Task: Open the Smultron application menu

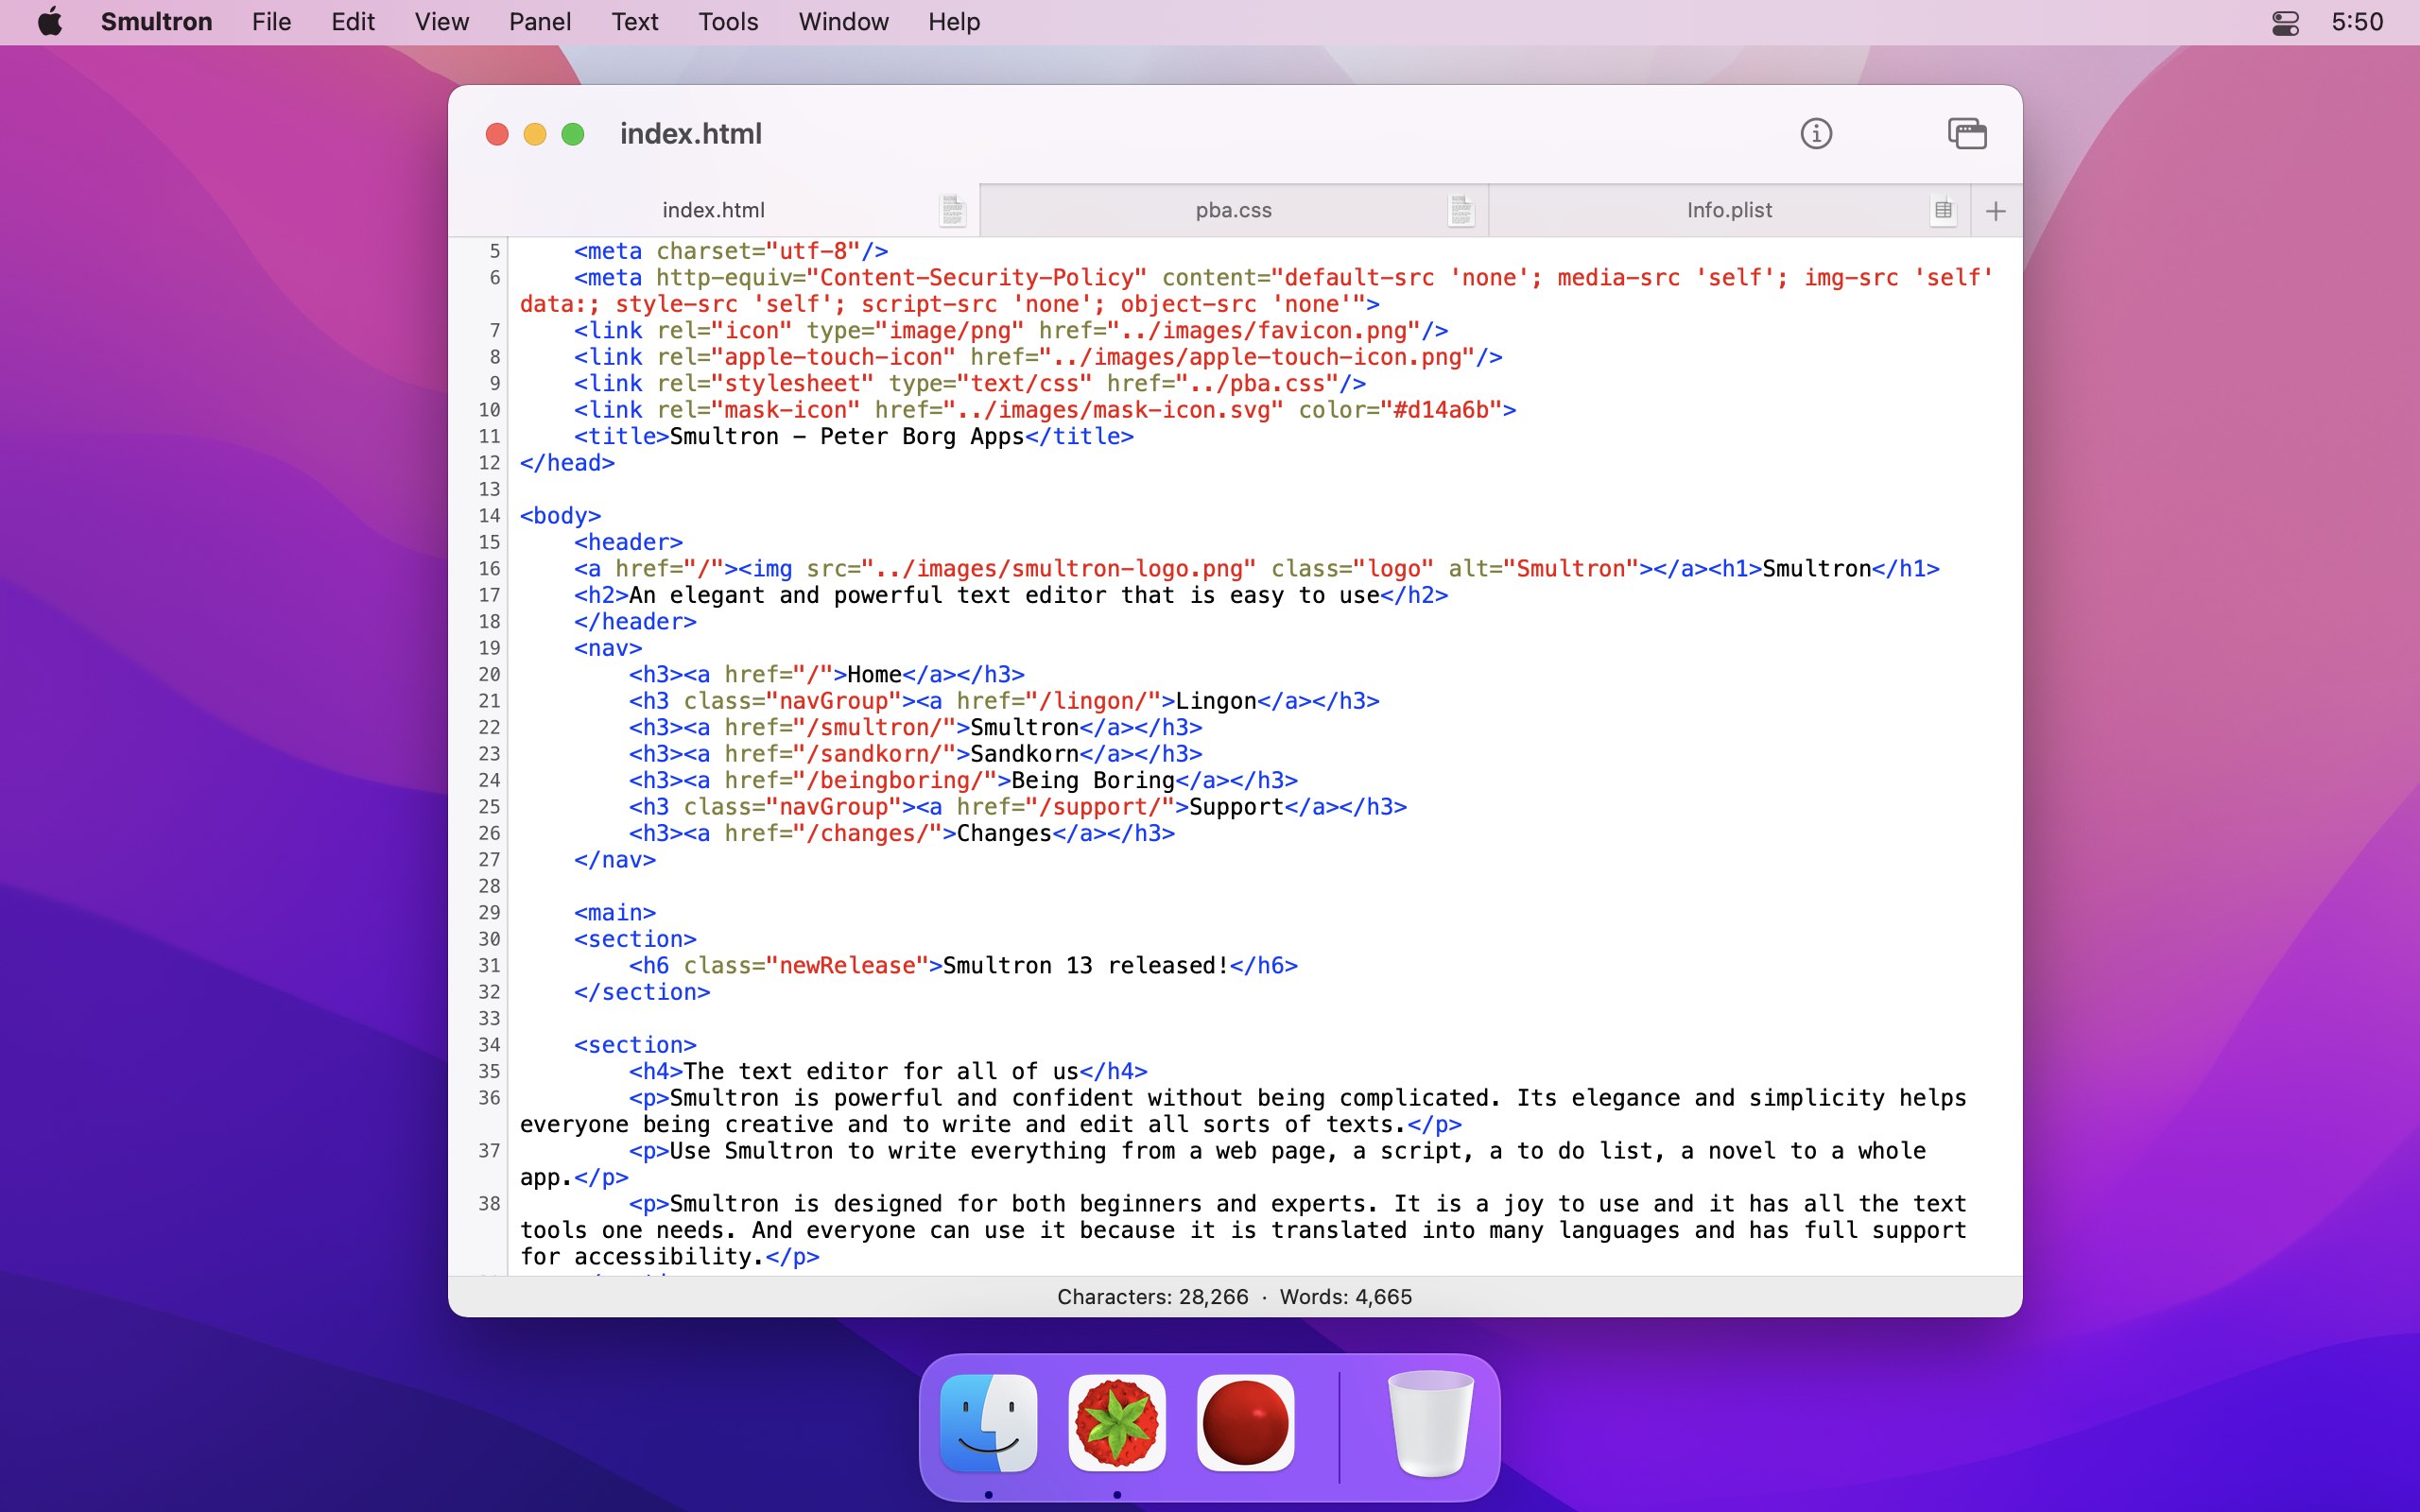Action: [x=156, y=22]
